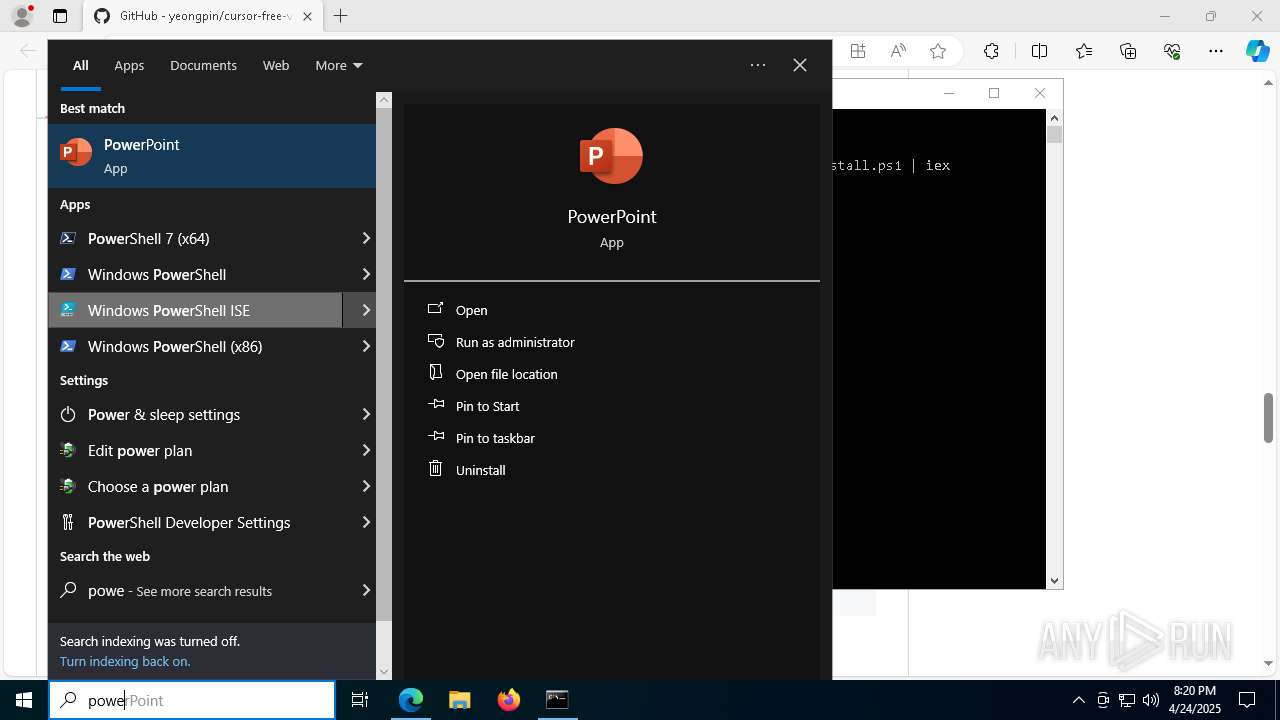This screenshot has height=720, width=1280.
Task: Open PowerPoint best match result
Action: pyautogui.click(x=212, y=156)
